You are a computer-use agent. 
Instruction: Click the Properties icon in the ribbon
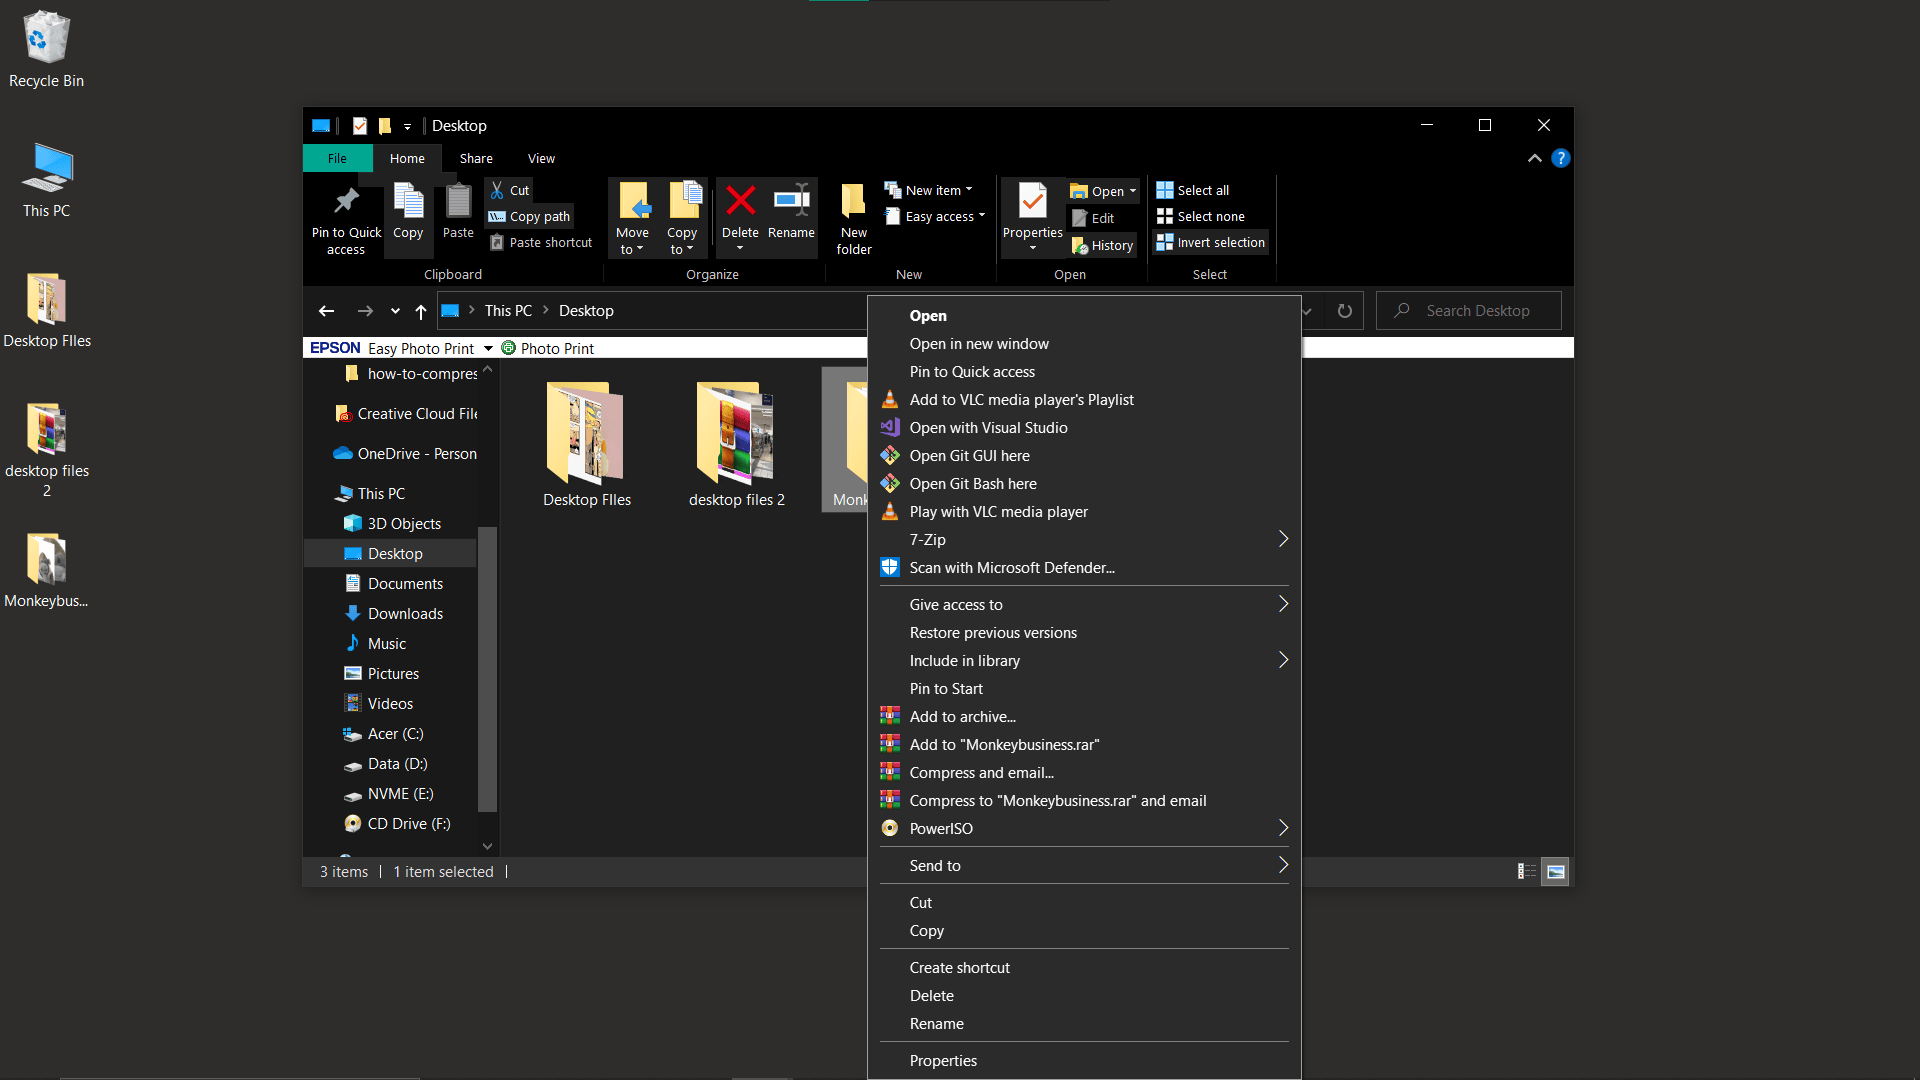(1032, 202)
